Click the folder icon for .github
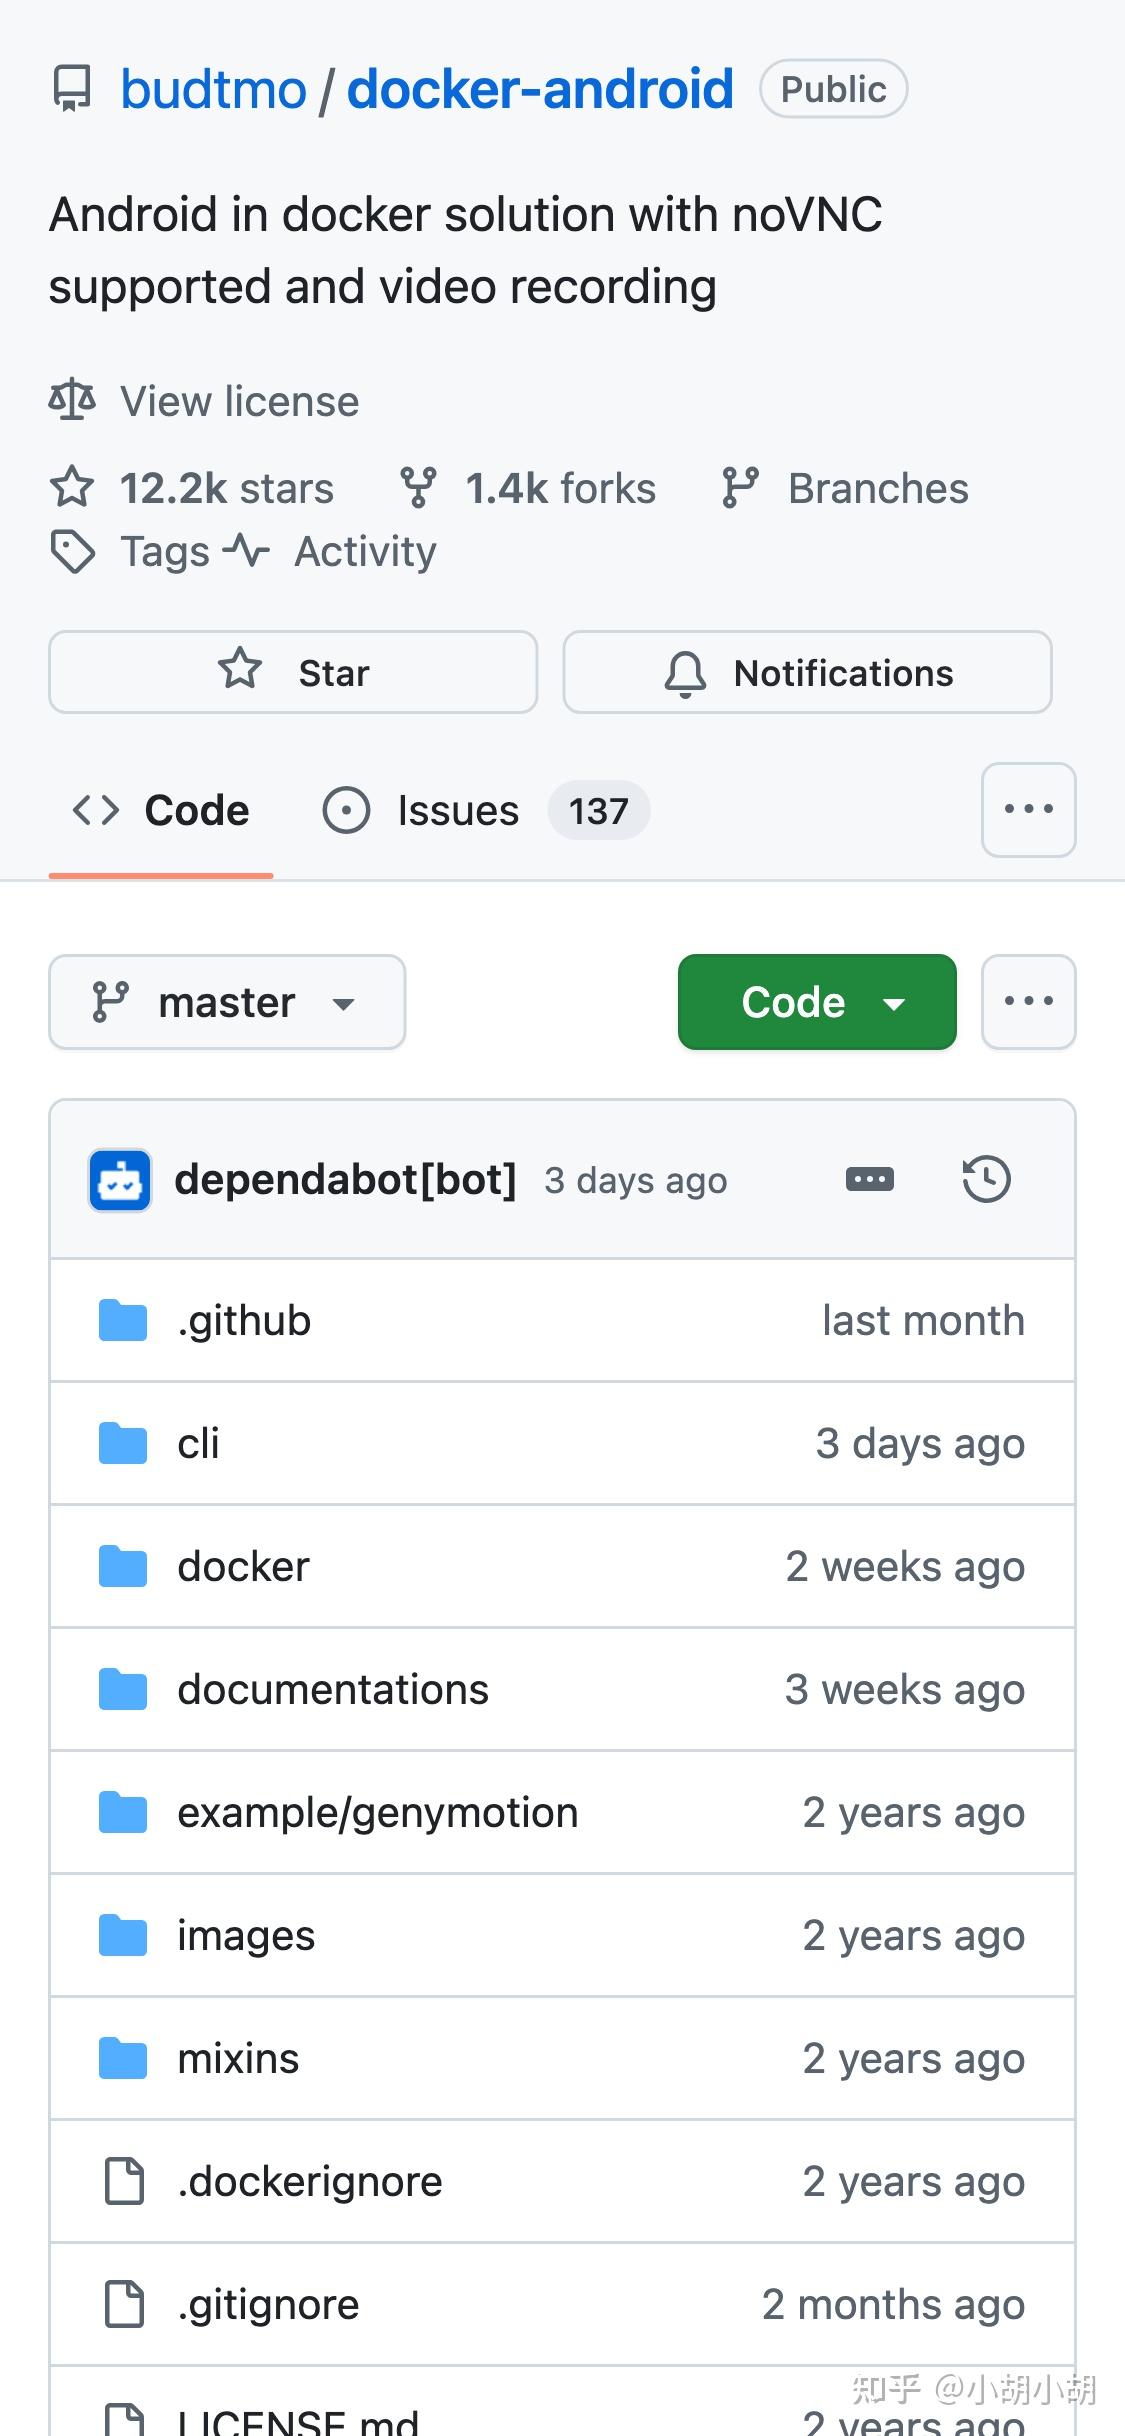This screenshot has height=2436, width=1125. (123, 1320)
